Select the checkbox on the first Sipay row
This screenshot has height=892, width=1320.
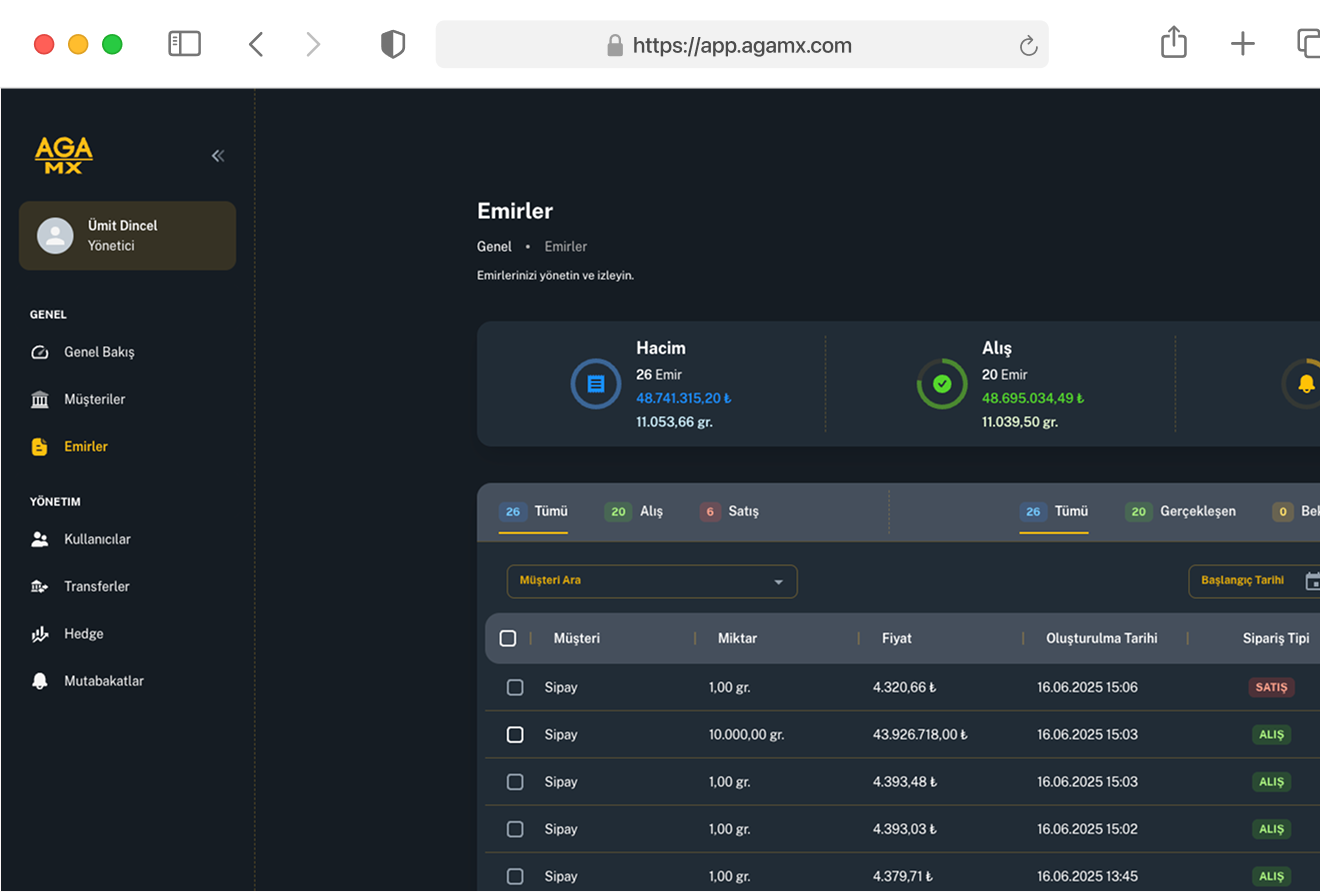(515, 687)
